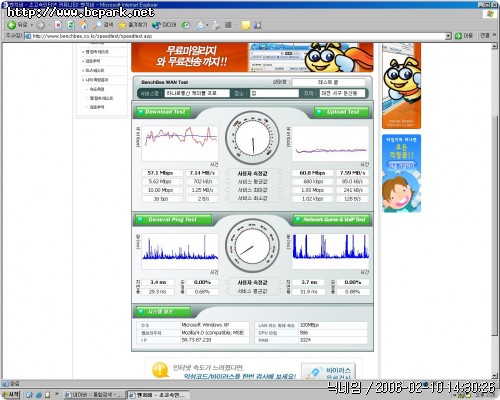Click the yellow note toolbar icon
This screenshot has height=400, width=500.
(246, 25)
